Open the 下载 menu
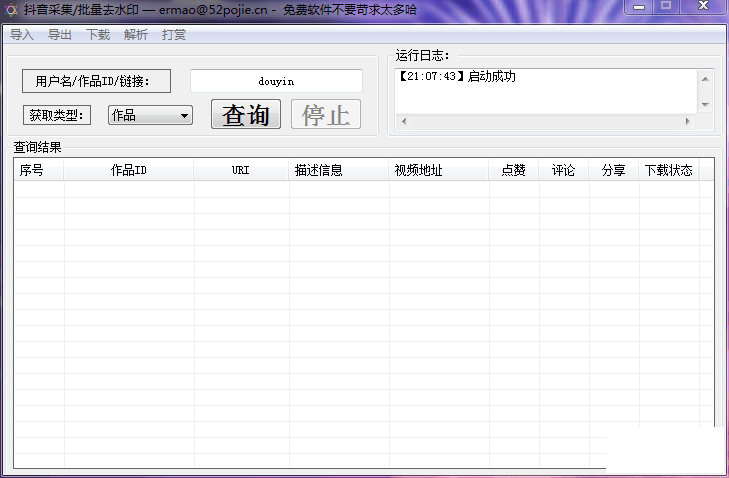Viewport: 729px width, 478px height. click(x=98, y=34)
